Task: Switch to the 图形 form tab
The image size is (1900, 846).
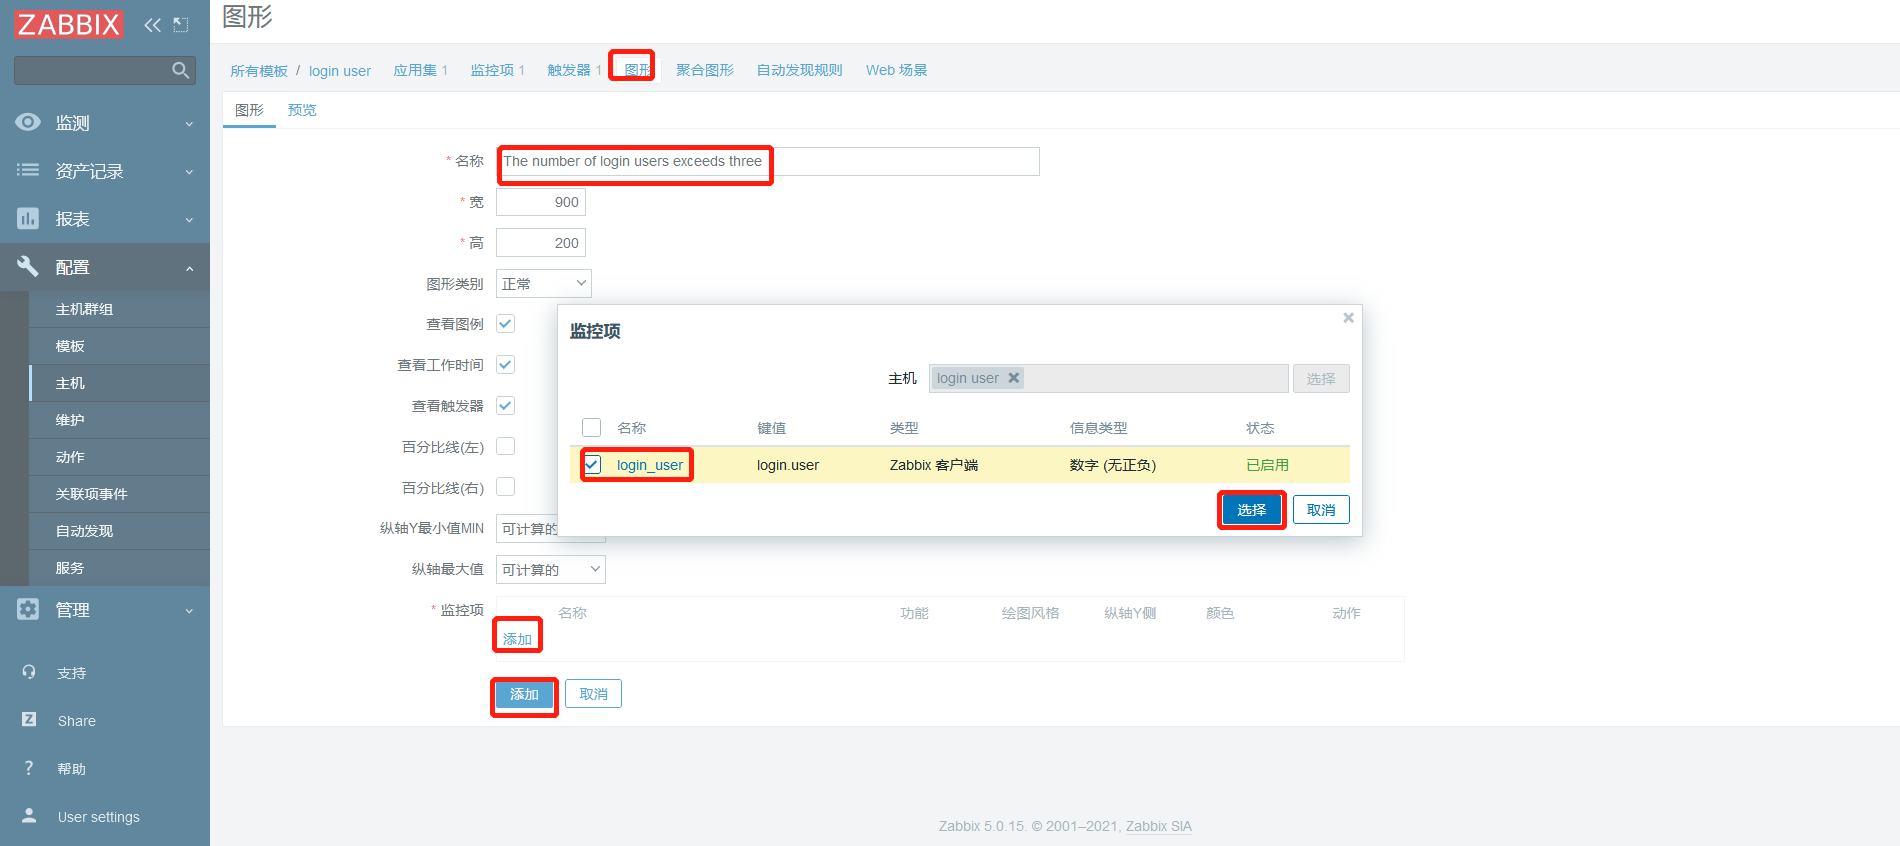Action: [x=249, y=110]
